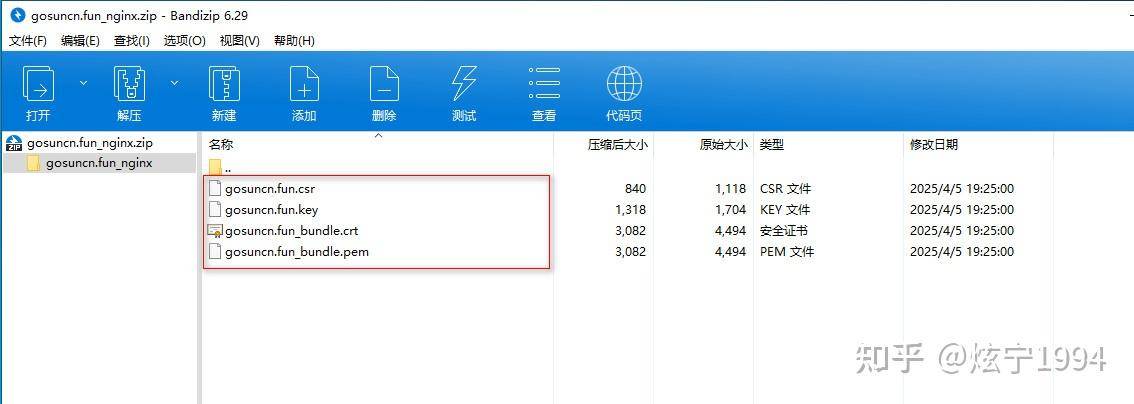Viewport: 1134px width, 404px height.
Task: Click the 解压 (Extract) toolbar icon
Action: point(129,83)
